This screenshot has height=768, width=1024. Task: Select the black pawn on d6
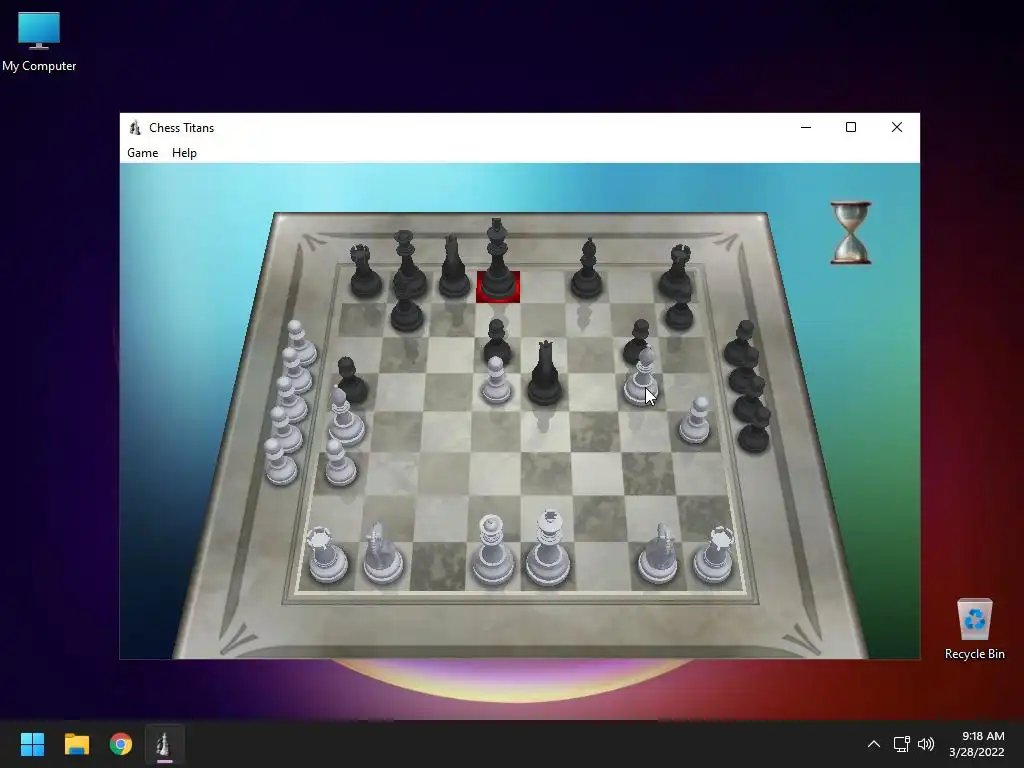(x=497, y=342)
